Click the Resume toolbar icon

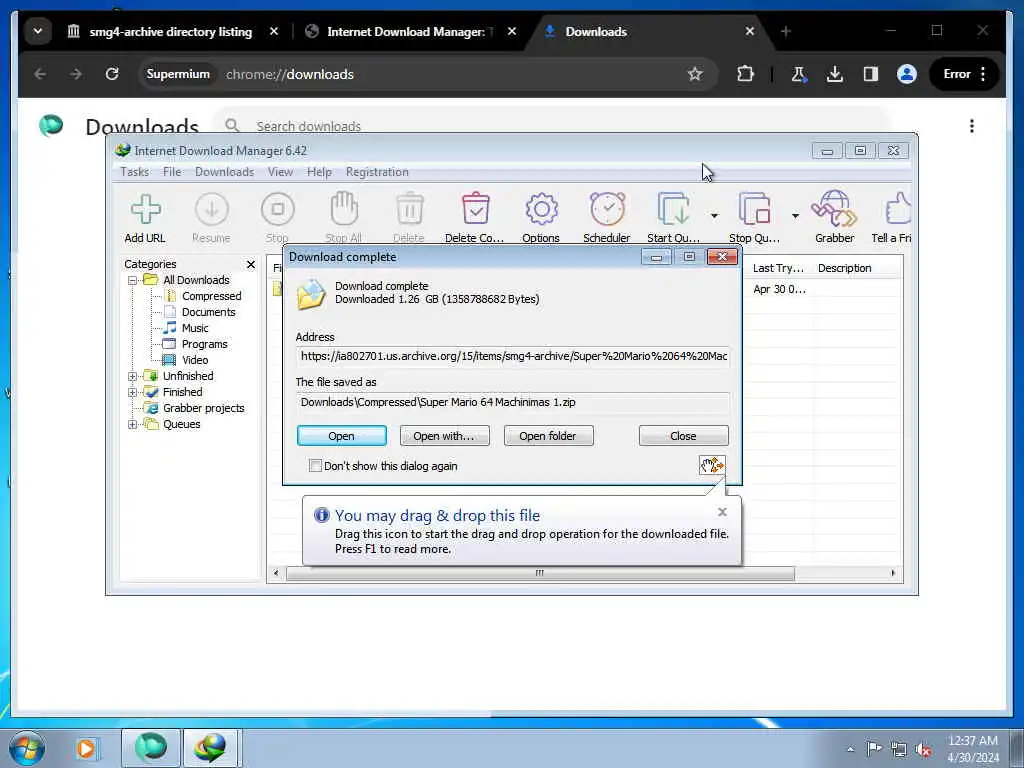tap(212, 210)
